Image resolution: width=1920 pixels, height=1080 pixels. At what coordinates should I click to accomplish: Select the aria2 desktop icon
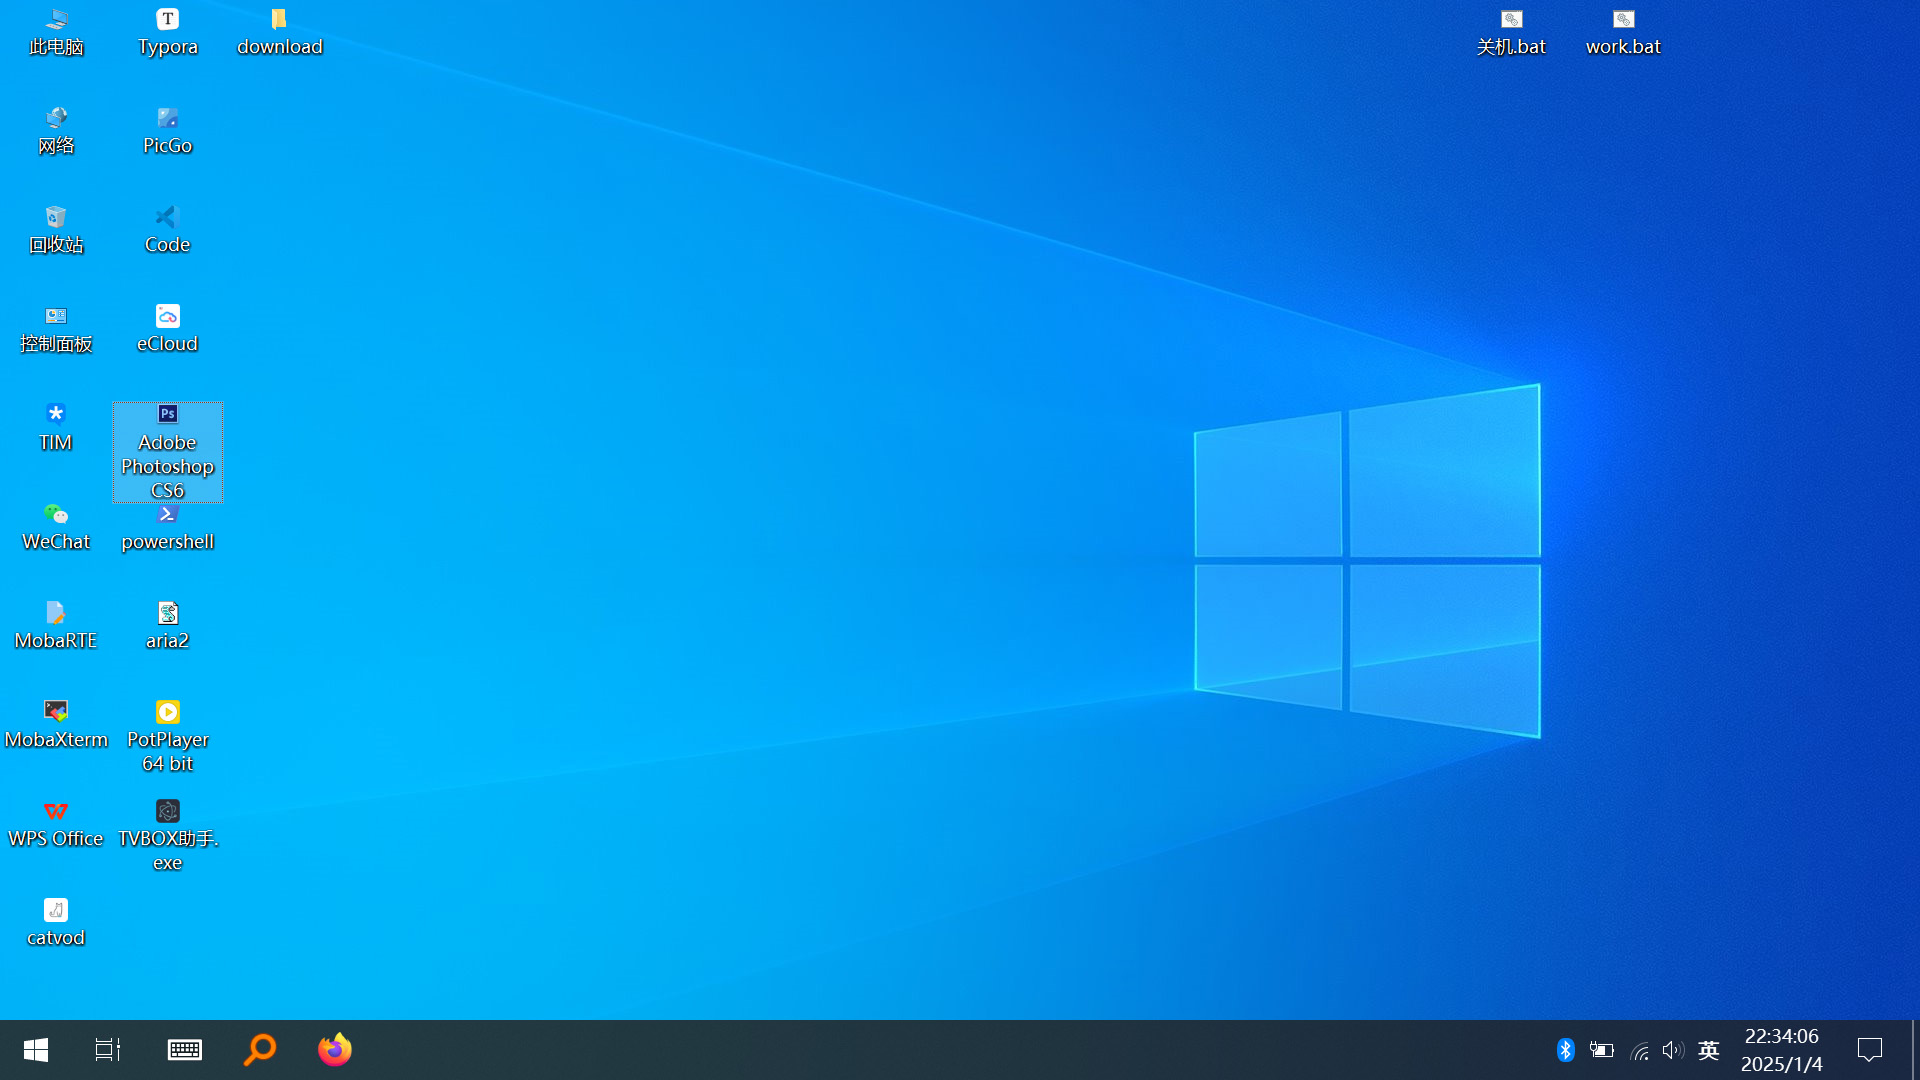tap(168, 626)
